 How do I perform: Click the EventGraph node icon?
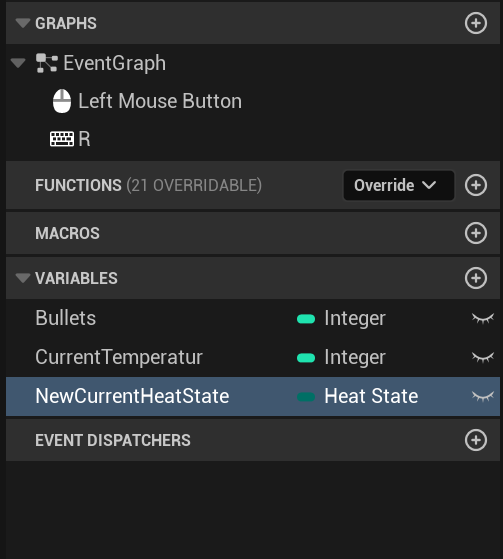pyautogui.click(x=47, y=63)
